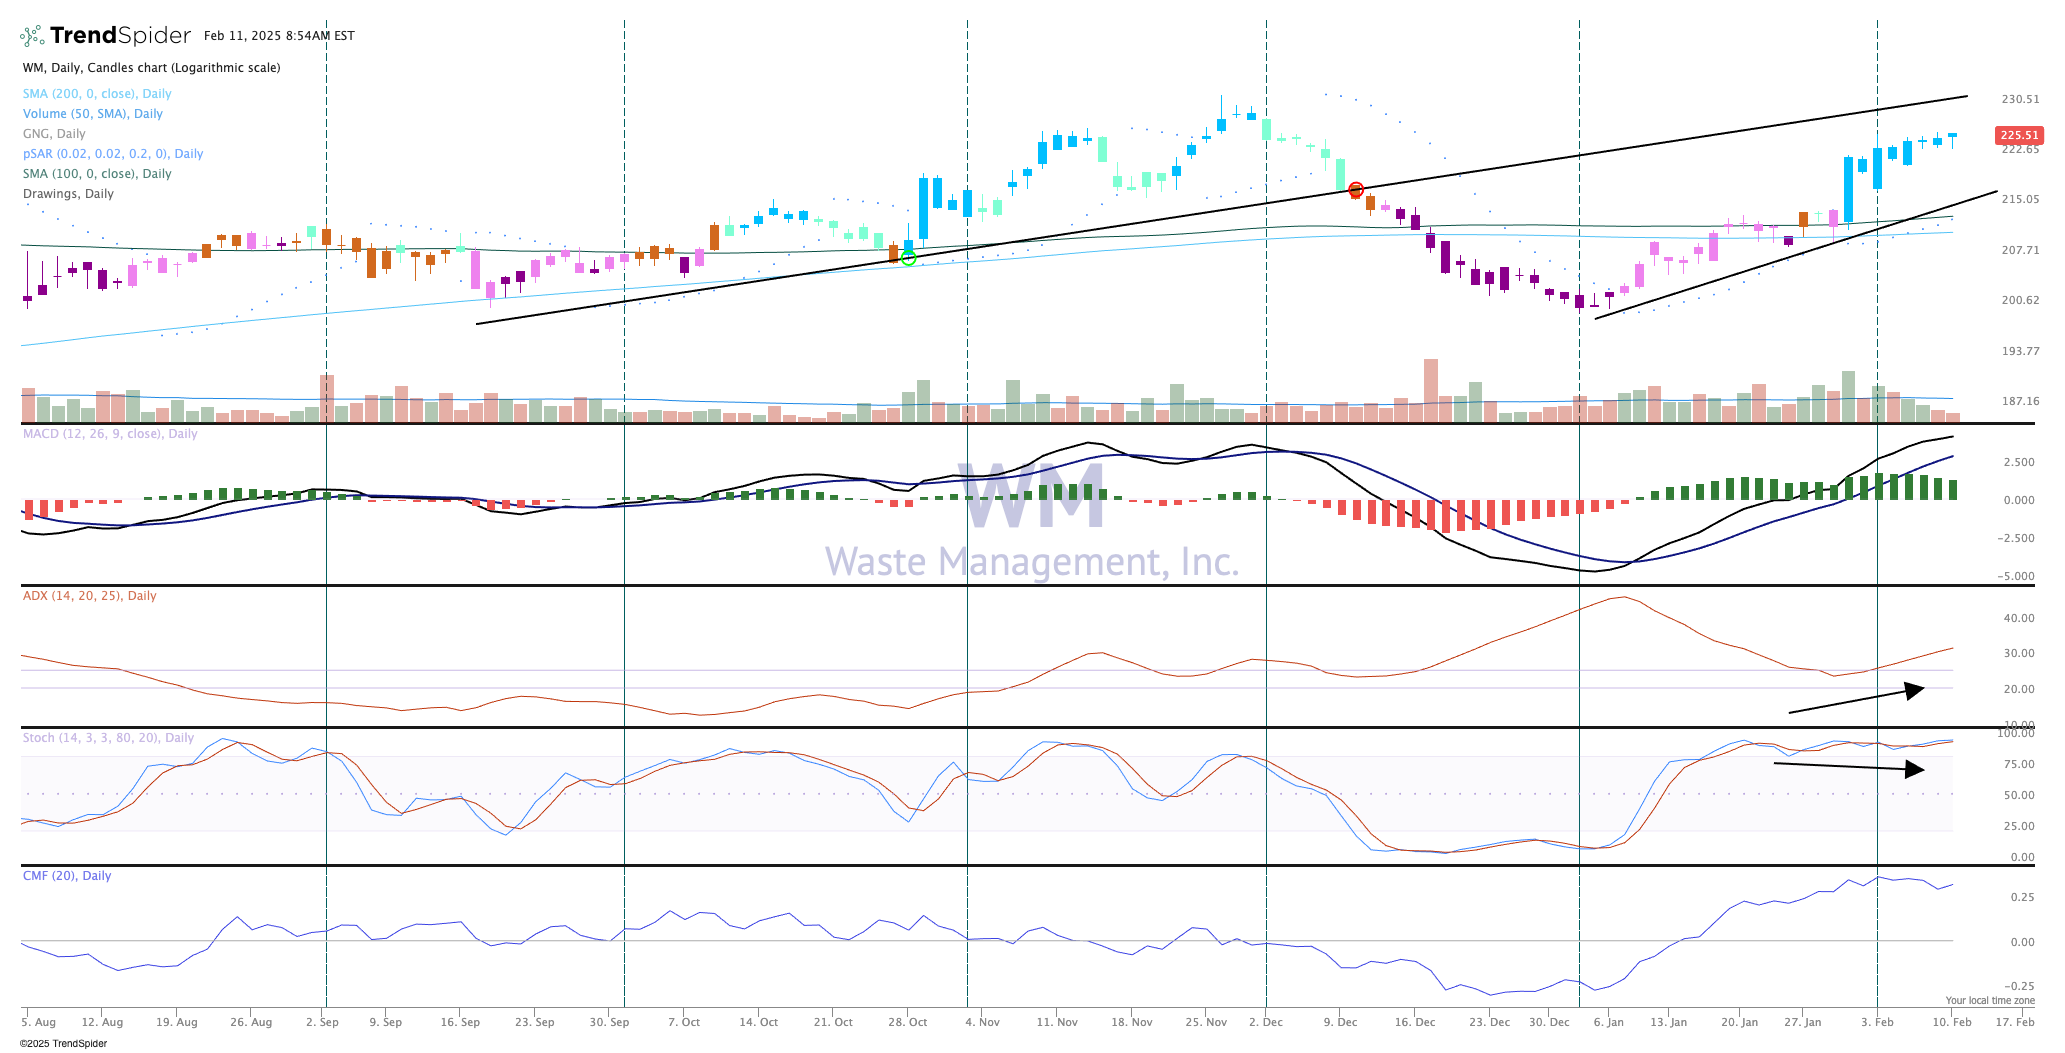Click the Stoch (14, 3, 3, 80, 20) label
Viewport: 2065px width, 1053px height.
[108, 738]
